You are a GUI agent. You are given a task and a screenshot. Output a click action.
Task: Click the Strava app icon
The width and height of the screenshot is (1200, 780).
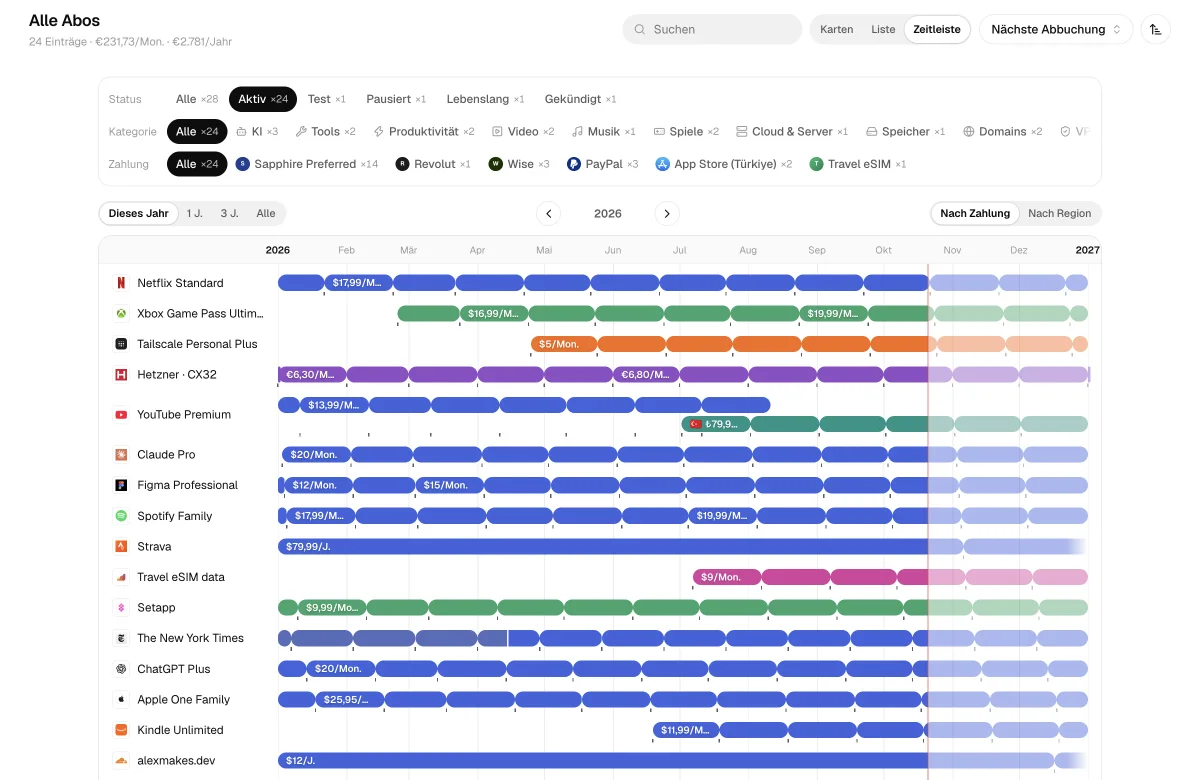click(x=121, y=546)
